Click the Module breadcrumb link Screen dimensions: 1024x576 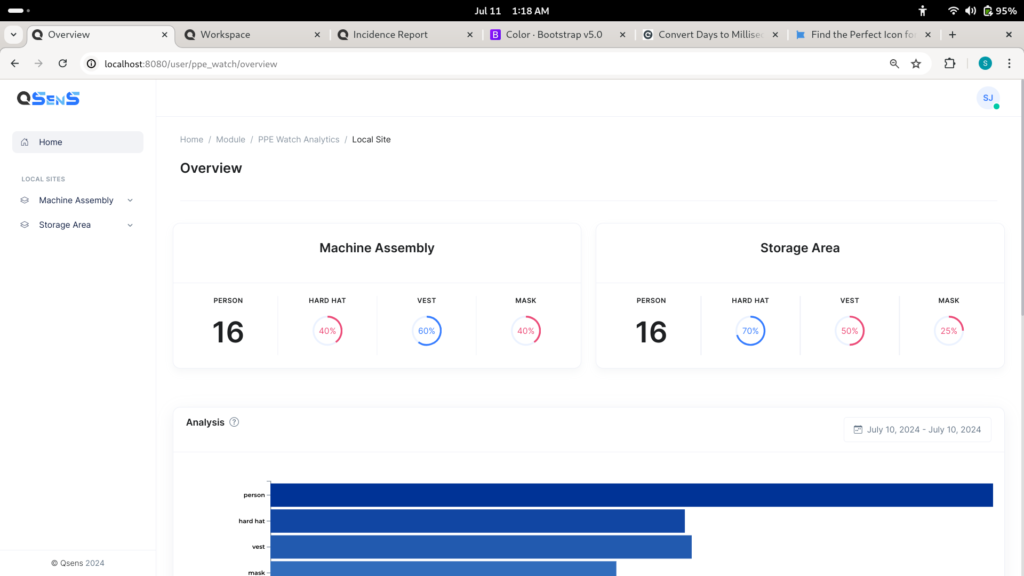click(231, 139)
